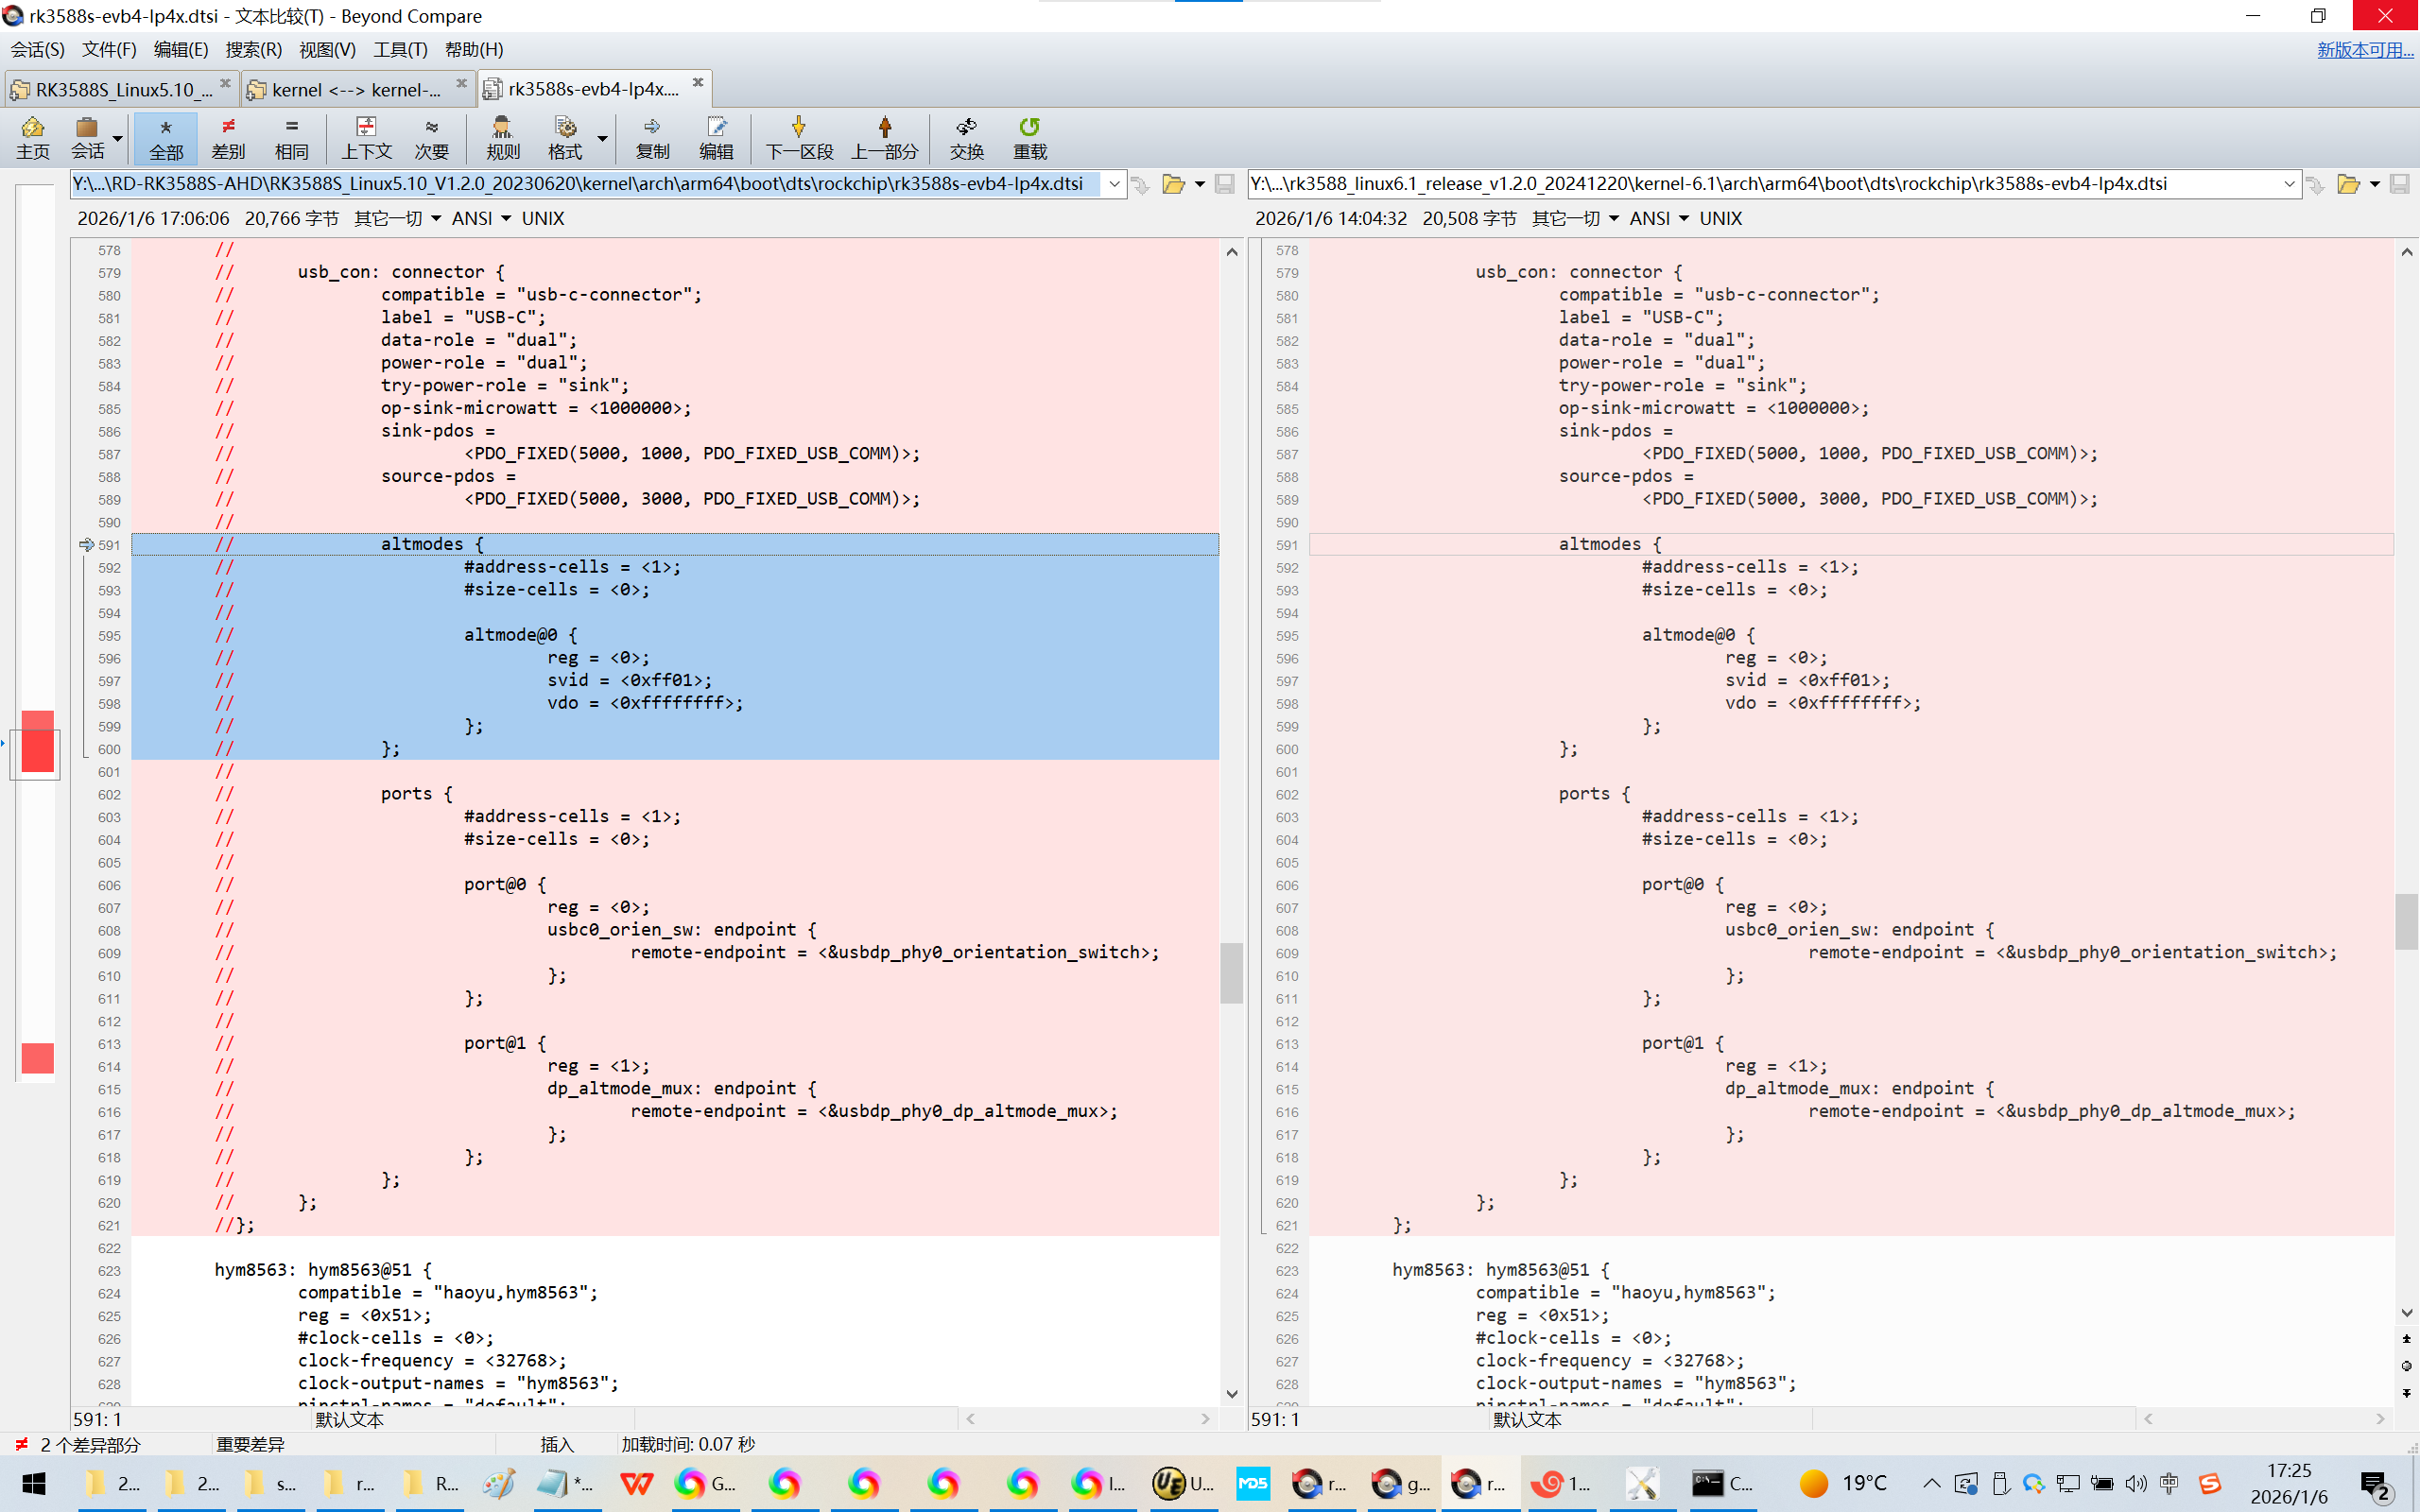Open the 搜索(R) menu

click(254, 49)
